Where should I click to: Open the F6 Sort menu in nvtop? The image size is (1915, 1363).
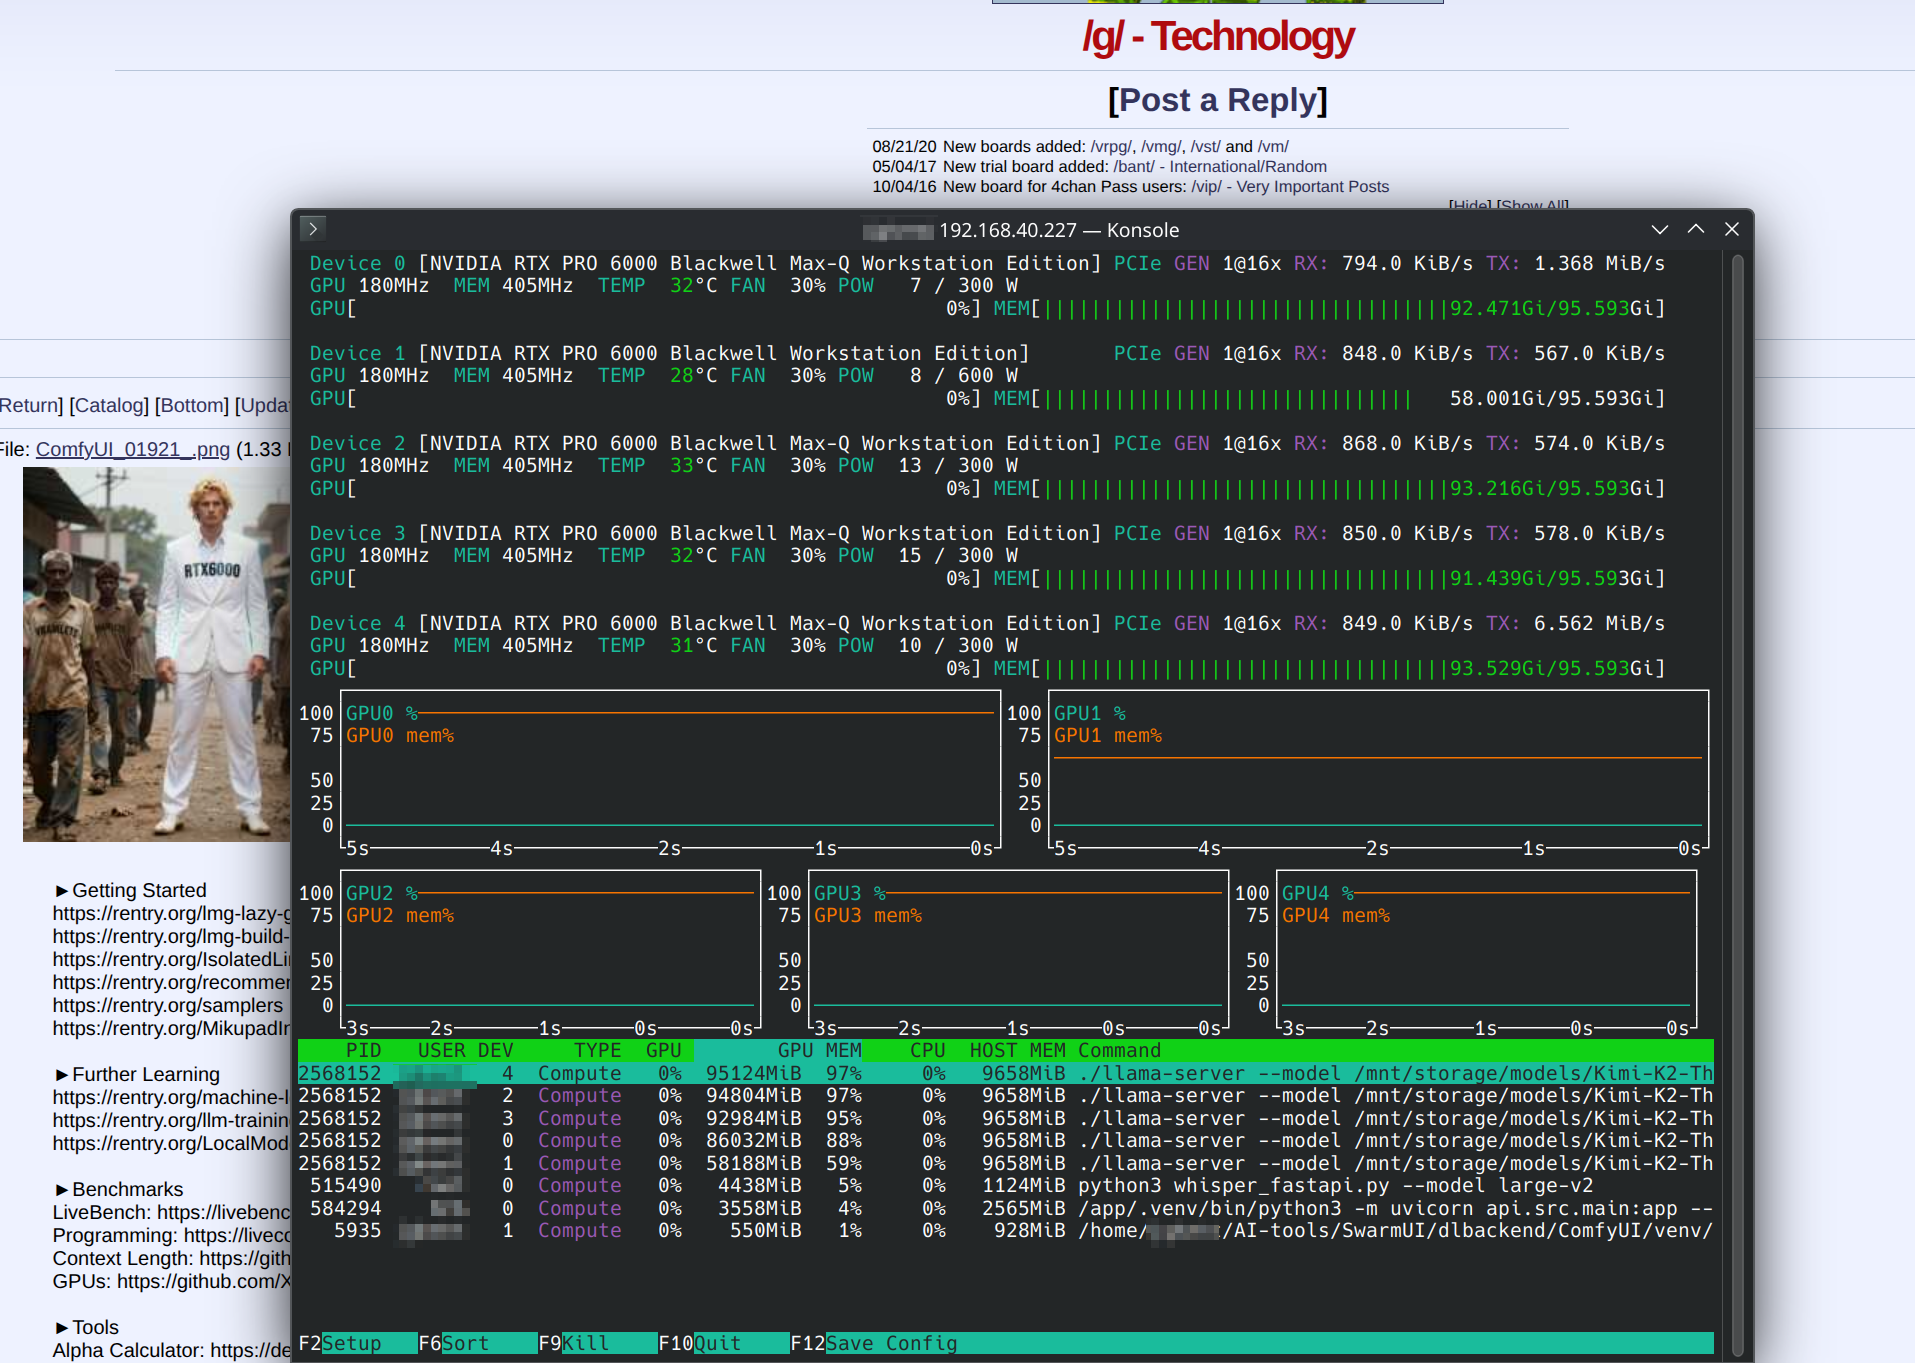pos(465,1343)
